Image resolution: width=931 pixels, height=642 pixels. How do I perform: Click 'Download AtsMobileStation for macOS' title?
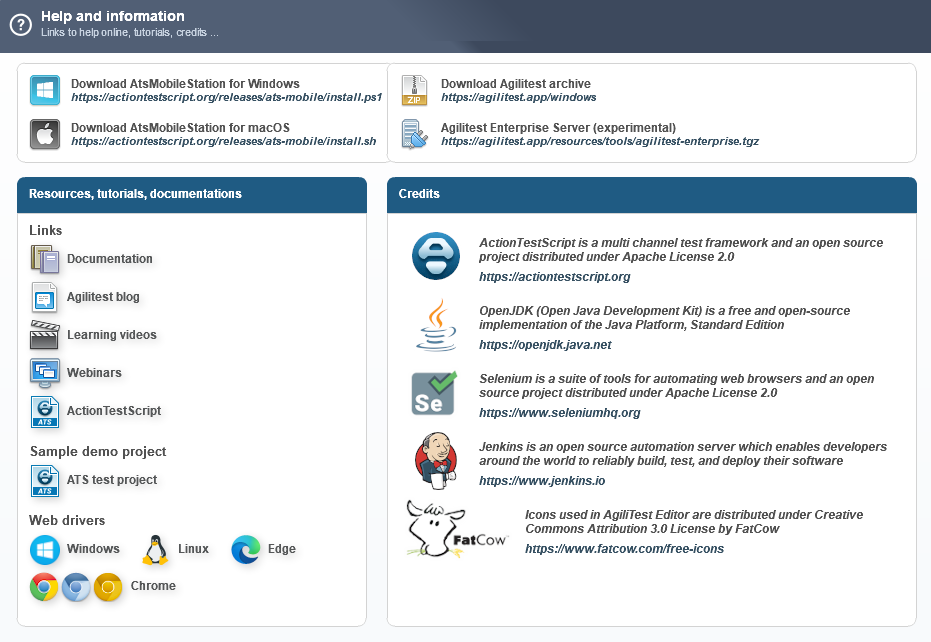click(x=180, y=128)
